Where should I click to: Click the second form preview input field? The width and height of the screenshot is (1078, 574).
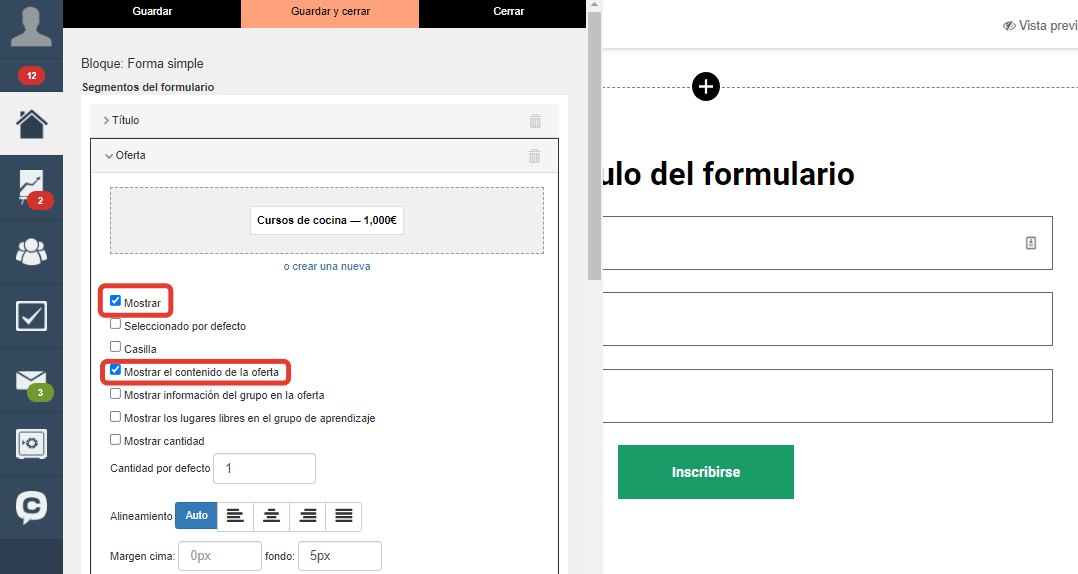[827, 319]
